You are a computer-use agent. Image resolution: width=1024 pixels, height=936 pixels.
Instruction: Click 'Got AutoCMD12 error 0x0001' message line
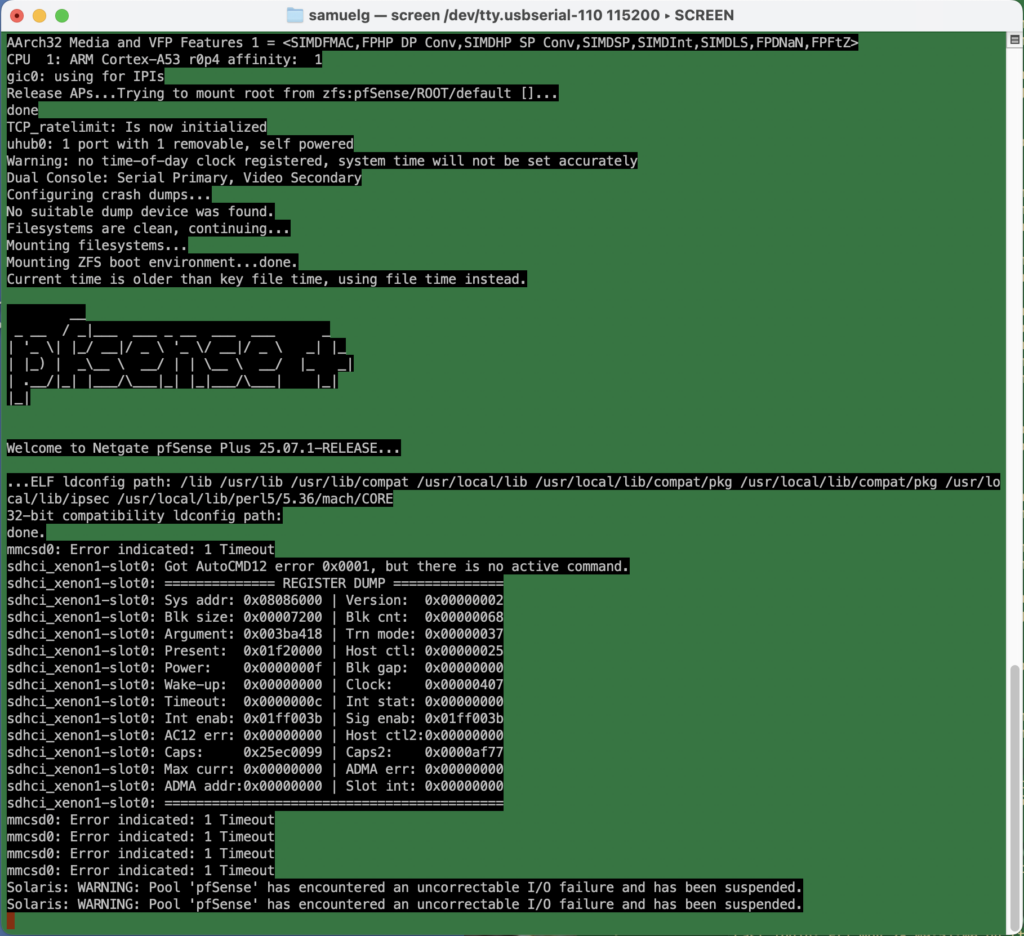318,566
